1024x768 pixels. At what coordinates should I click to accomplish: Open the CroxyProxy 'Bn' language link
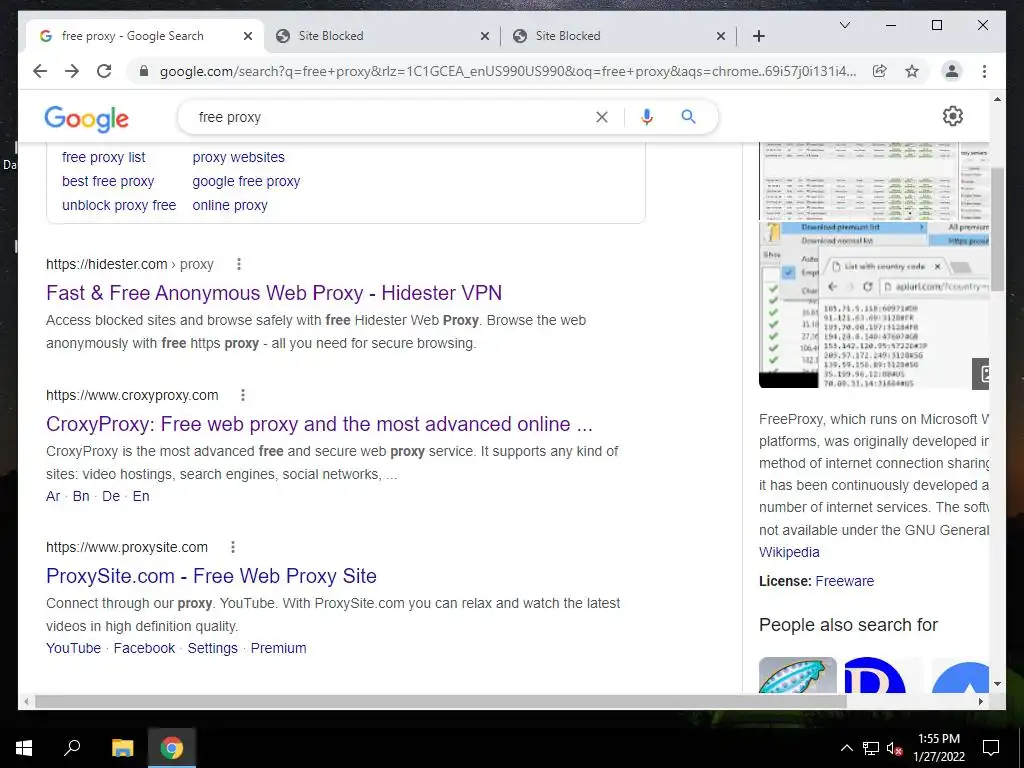(x=81, y=496)
